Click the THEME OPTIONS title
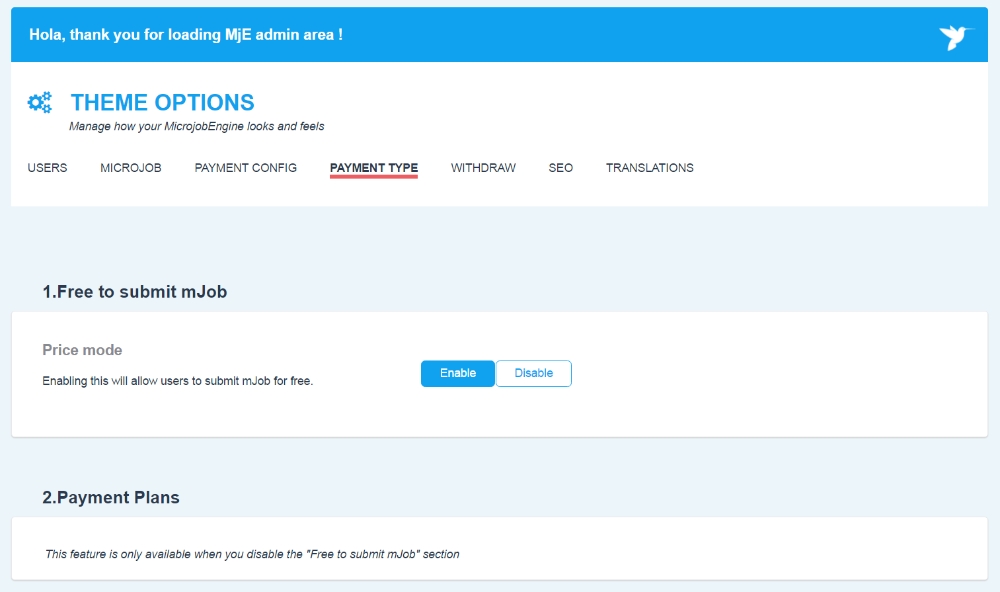 tap(162, 102)
